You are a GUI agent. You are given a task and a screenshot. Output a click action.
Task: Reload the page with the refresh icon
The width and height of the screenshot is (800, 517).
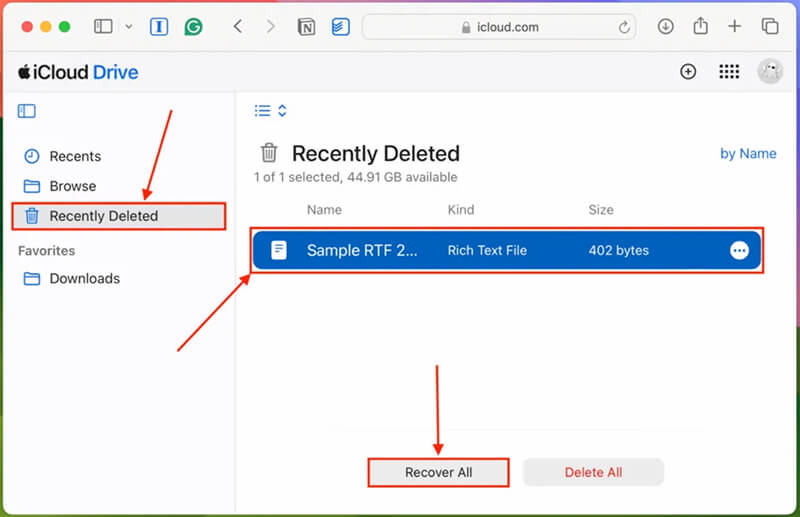coord(624,27)
